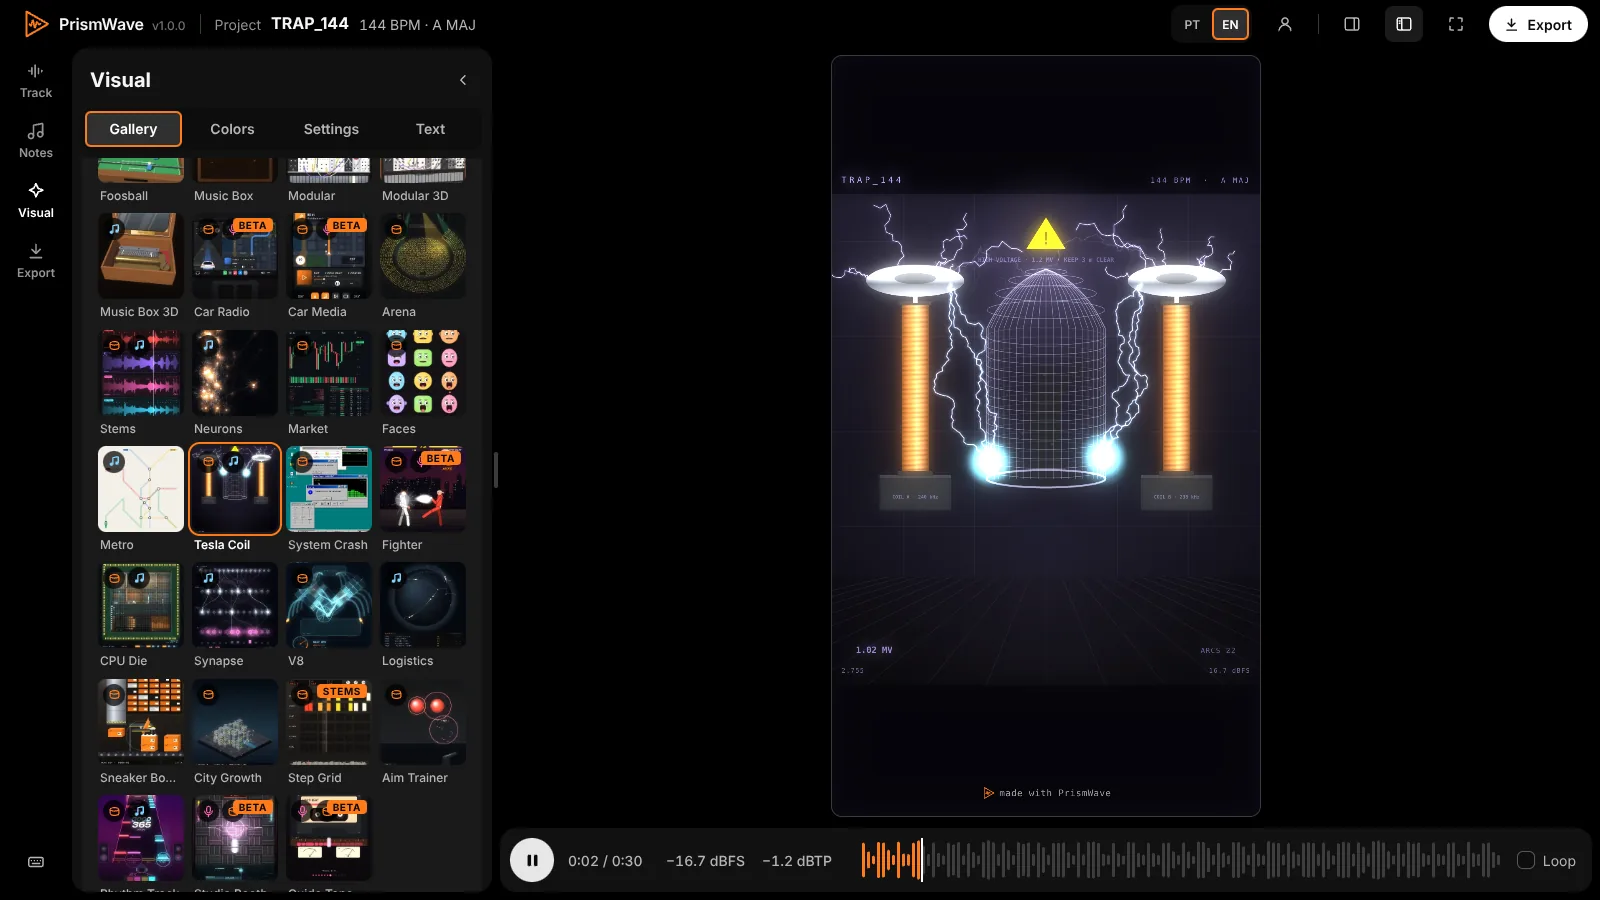
Task: Switch language to PT
Action: click(1192, 24)
